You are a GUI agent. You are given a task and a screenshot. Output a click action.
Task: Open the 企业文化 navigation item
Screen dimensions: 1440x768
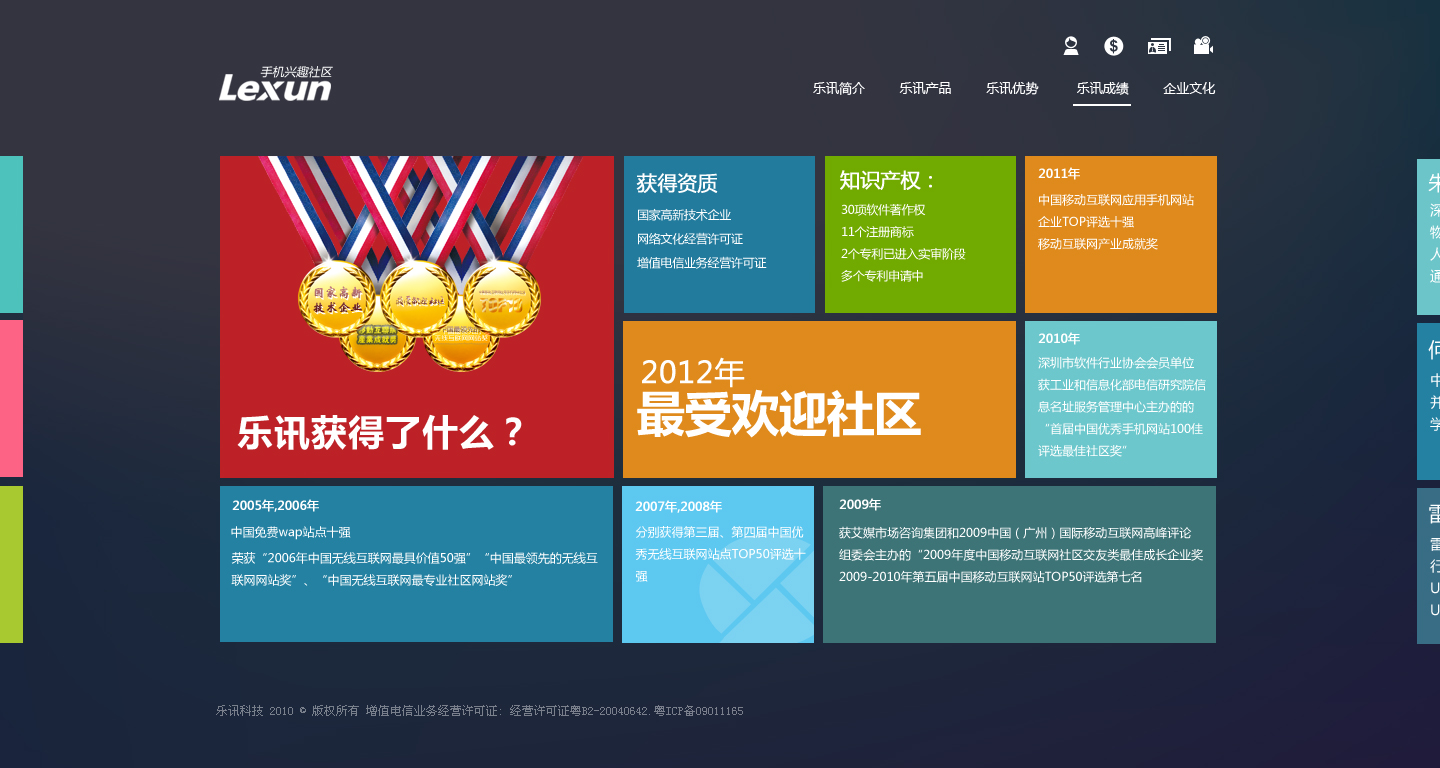[1189, 88]
